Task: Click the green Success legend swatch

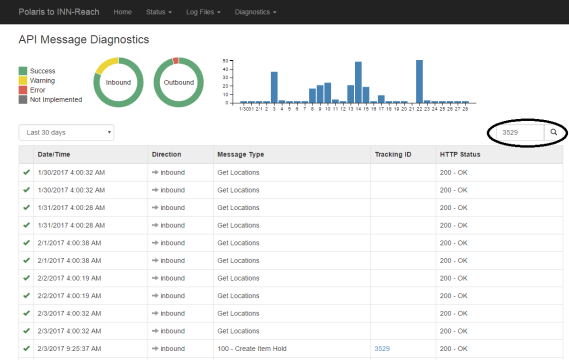Action: click(23, 71)
